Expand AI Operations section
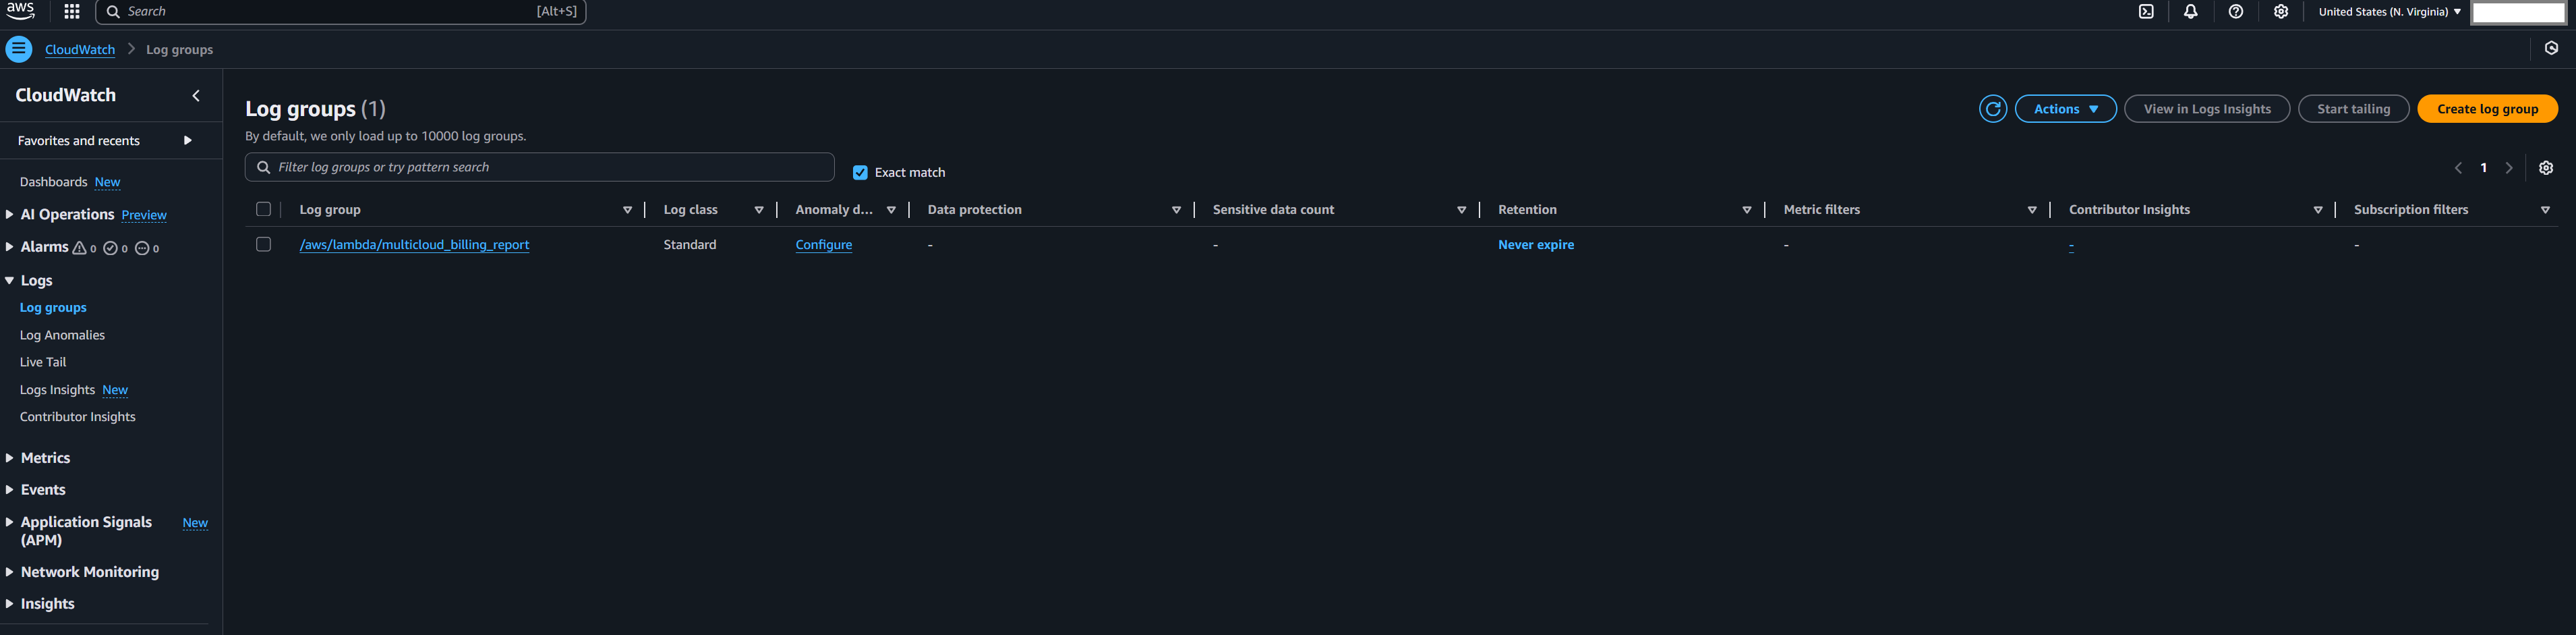This screenshot has height=635, width=2576. (10, 215)
